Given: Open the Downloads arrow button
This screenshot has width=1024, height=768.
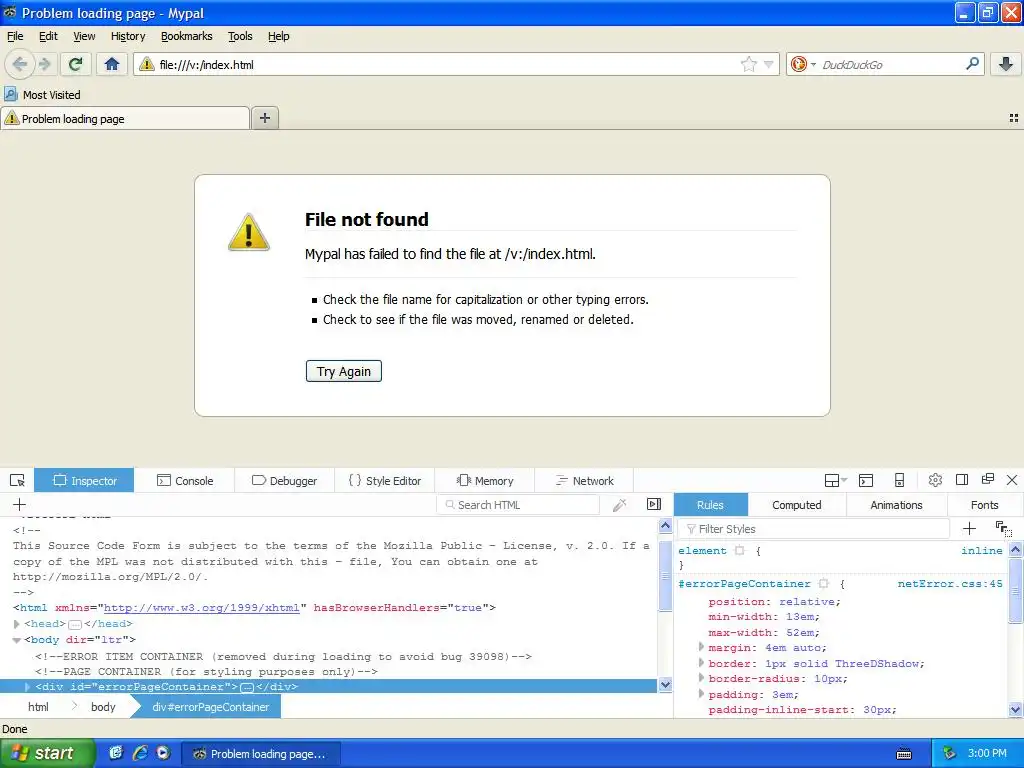Looking at the screenshot, I should (x=1006, y=64).
